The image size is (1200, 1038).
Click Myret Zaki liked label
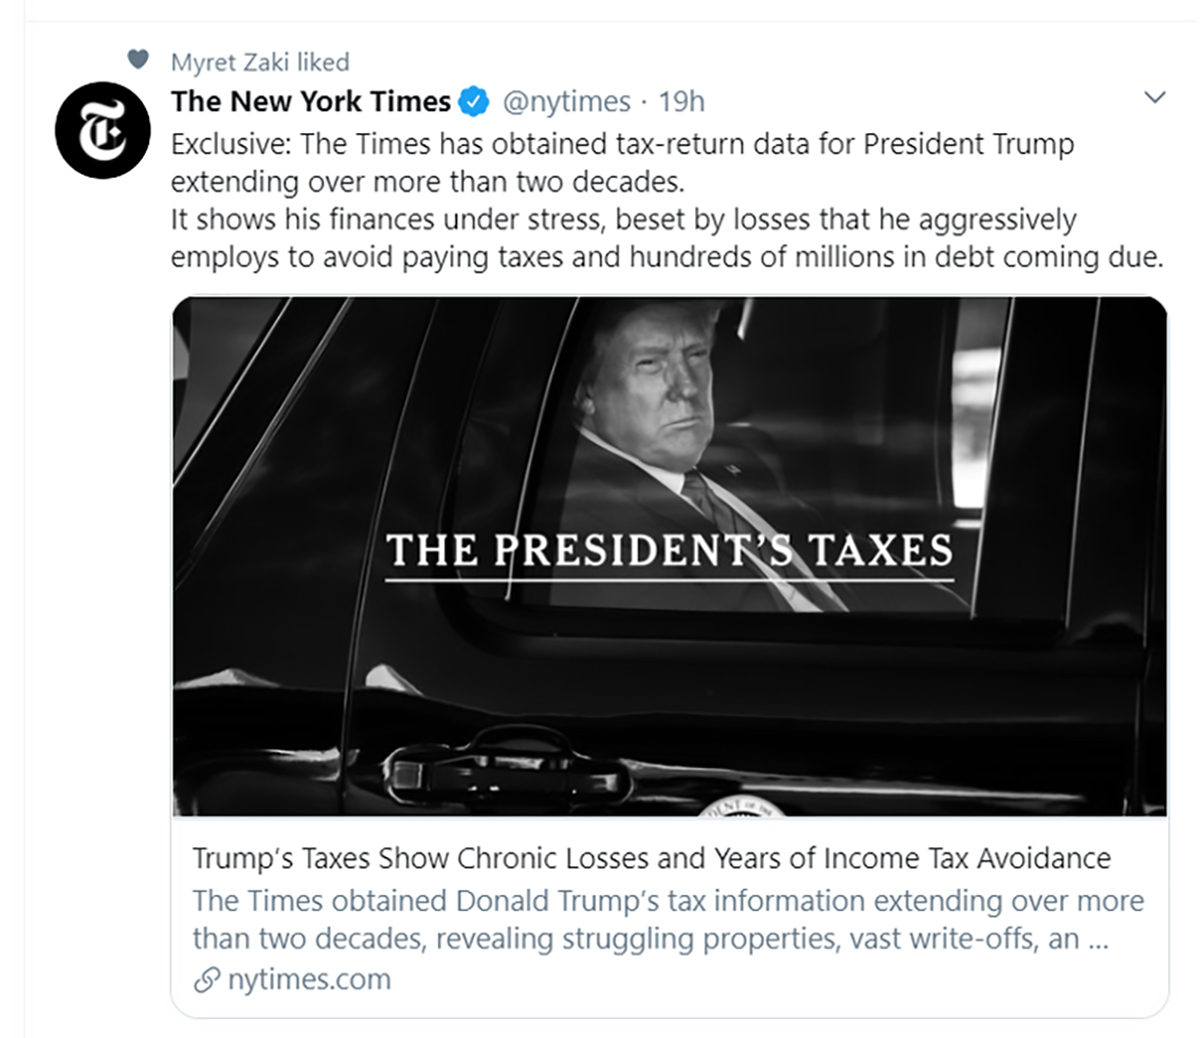[x=261, y=61]
